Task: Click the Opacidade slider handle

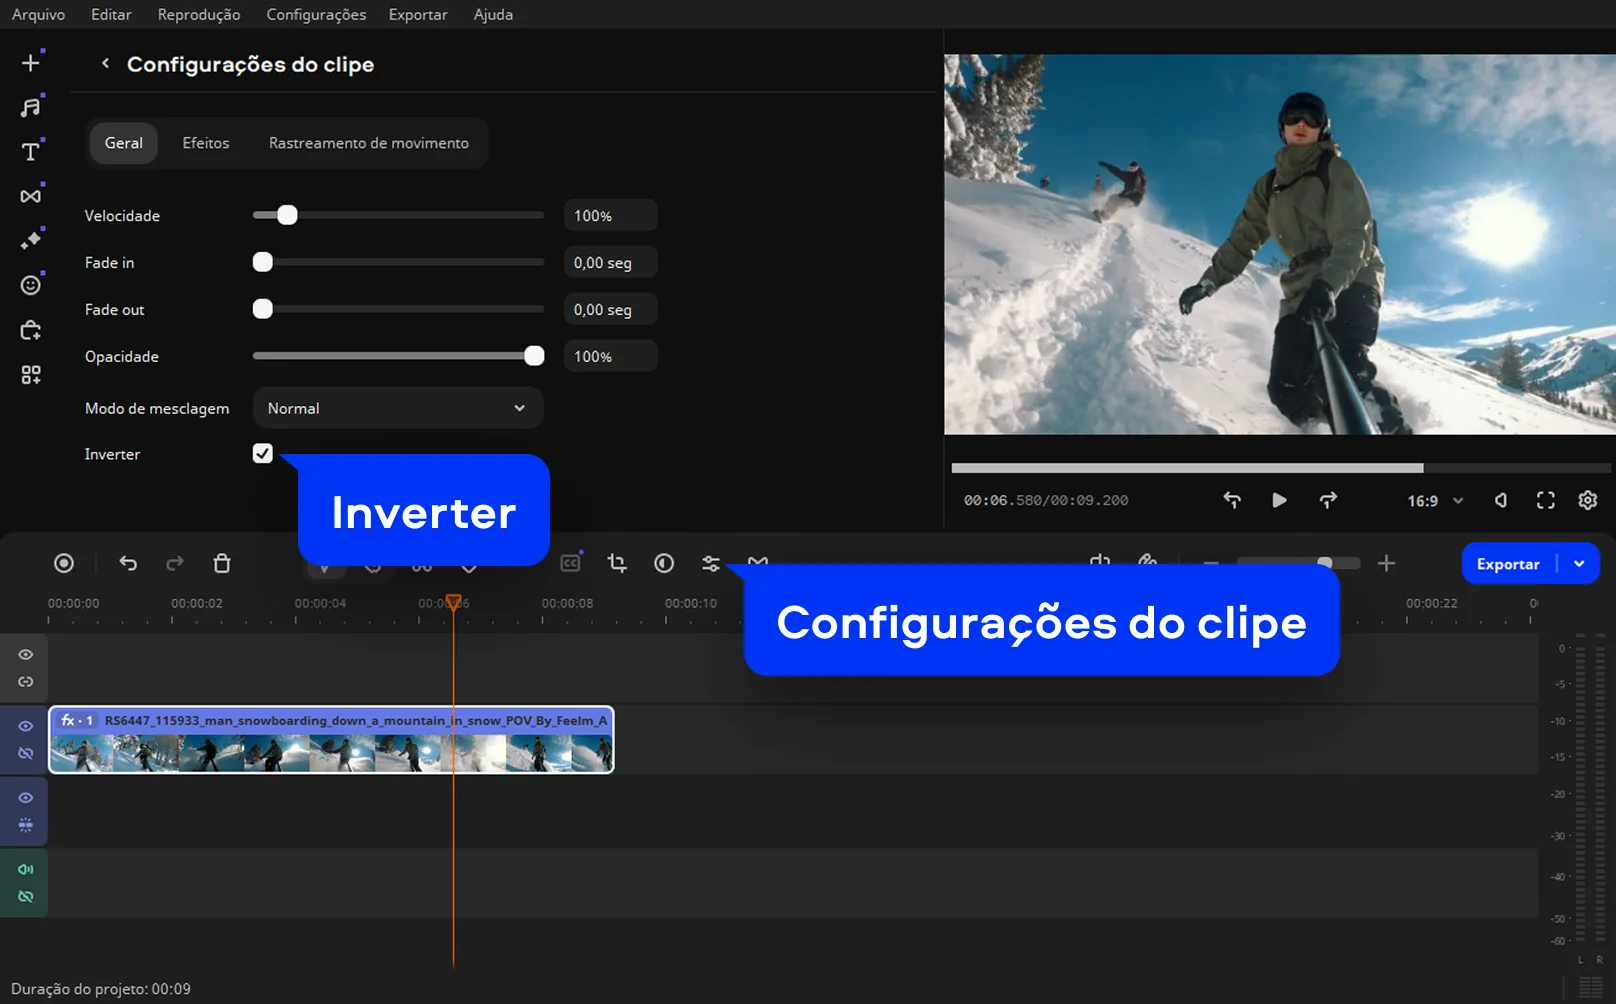Action: point(534,356)
